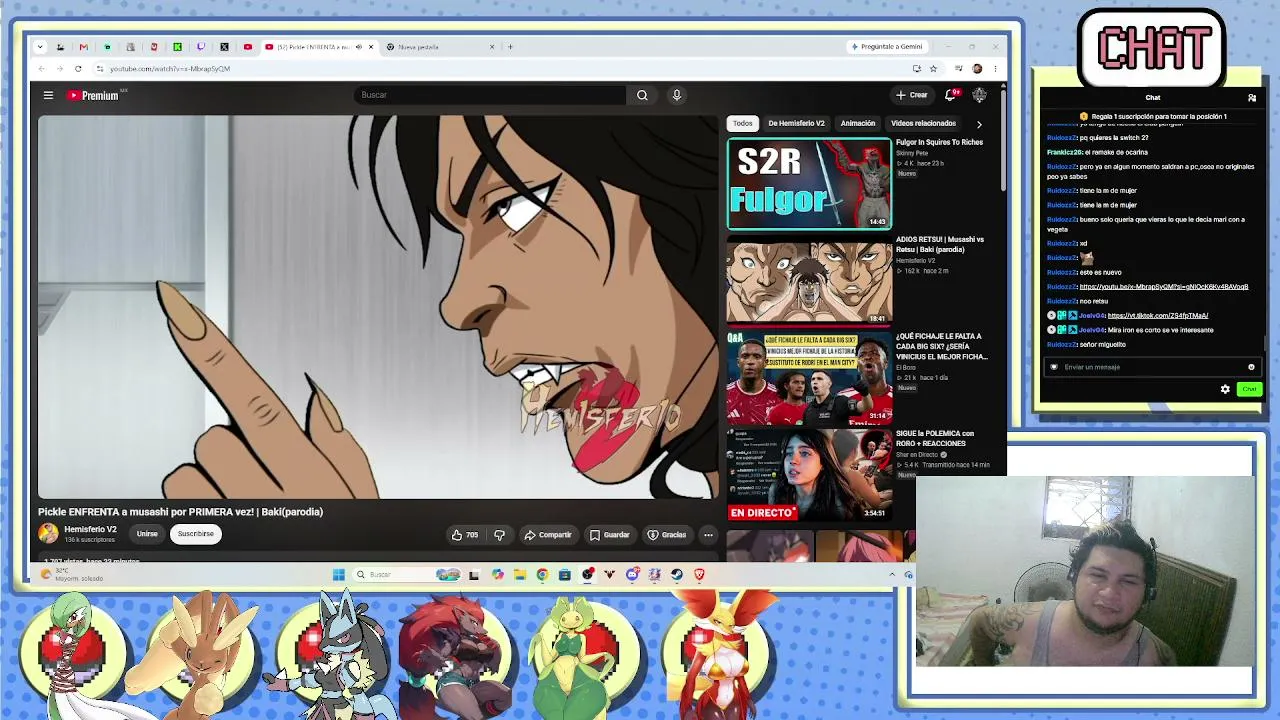Open Brave browser from the taskbar
The height and width of the screenshot is (720, 1280).
tap(699, 574)
